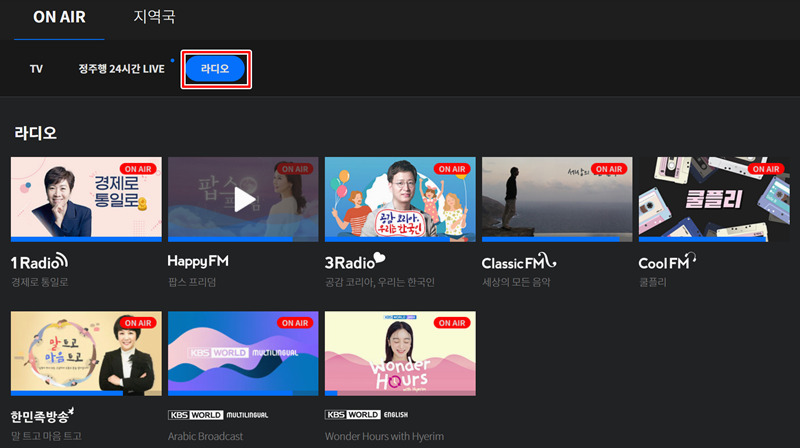Click the KBS WORLD ENGLISH logo
This screenshot has width=800, height=448.
click(366, 415)
